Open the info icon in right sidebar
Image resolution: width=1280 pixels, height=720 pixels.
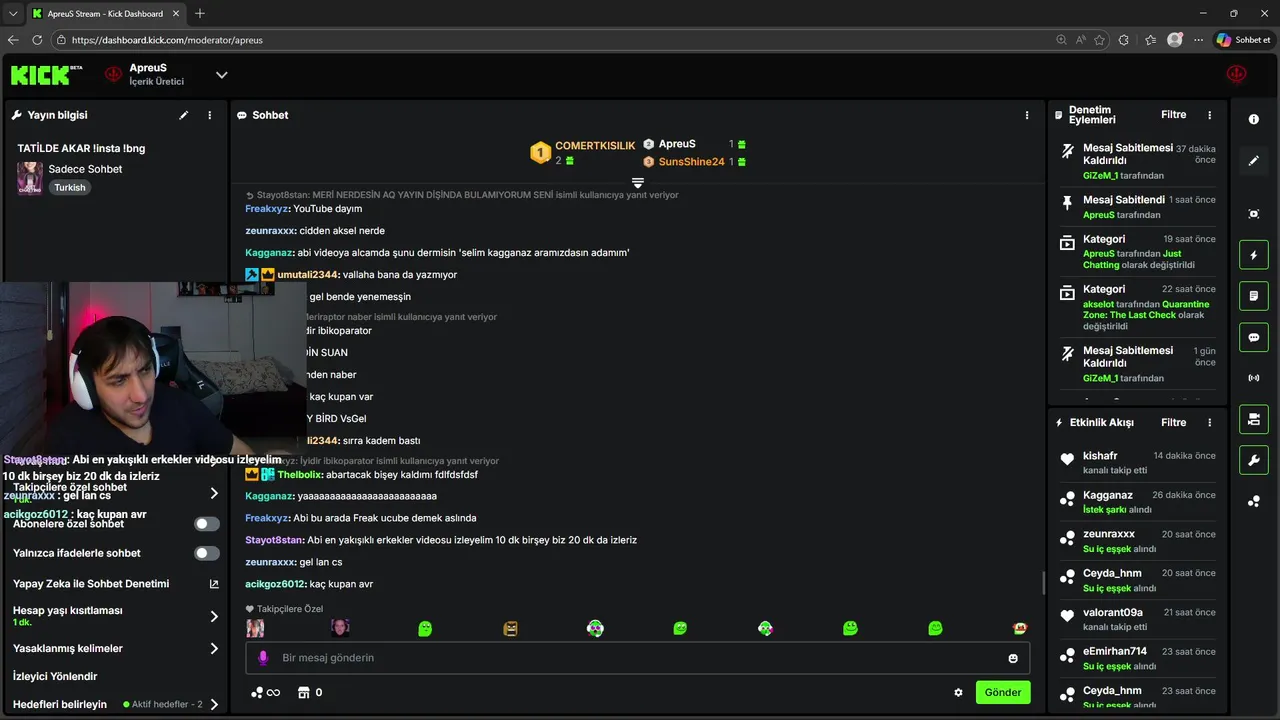tap(1254, 119)
